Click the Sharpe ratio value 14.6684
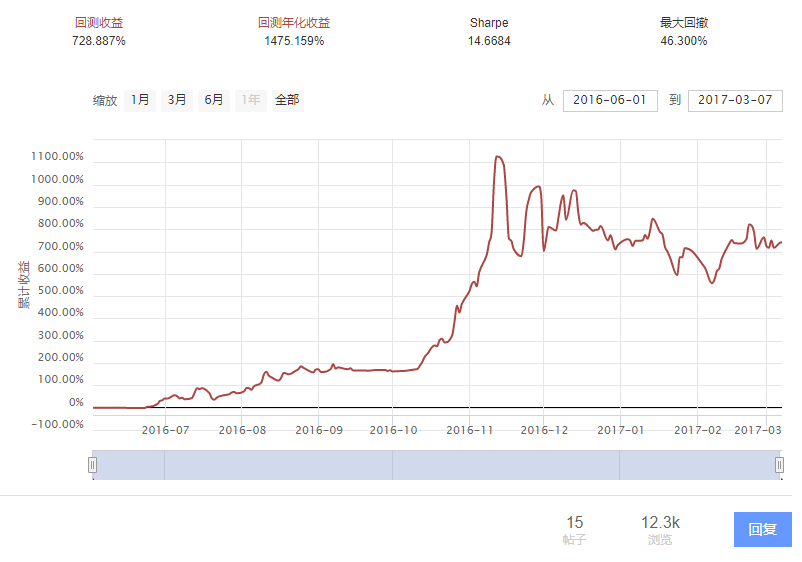The image size is (802, 562). 489,41
